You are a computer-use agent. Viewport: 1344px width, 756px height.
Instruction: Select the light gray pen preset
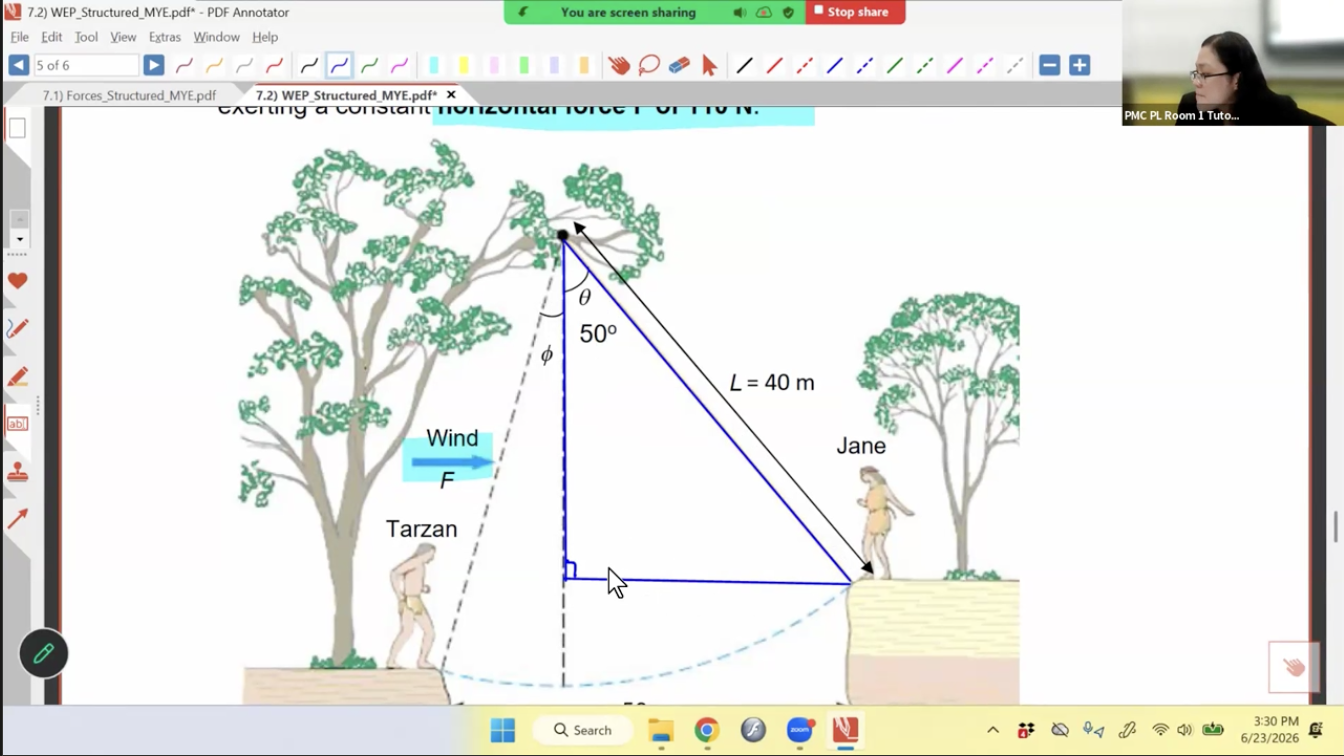click(x=244, y=65)
